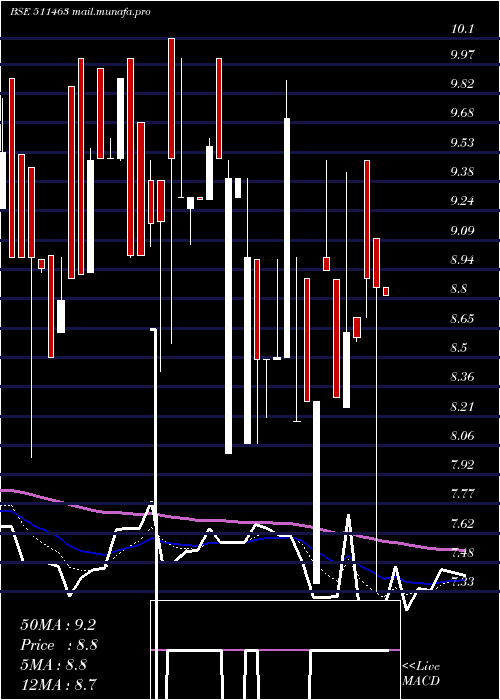The width and height of the screenshot is (500, 700).
Task: Select the 10.1 price axis label
Action: [462, 29]
